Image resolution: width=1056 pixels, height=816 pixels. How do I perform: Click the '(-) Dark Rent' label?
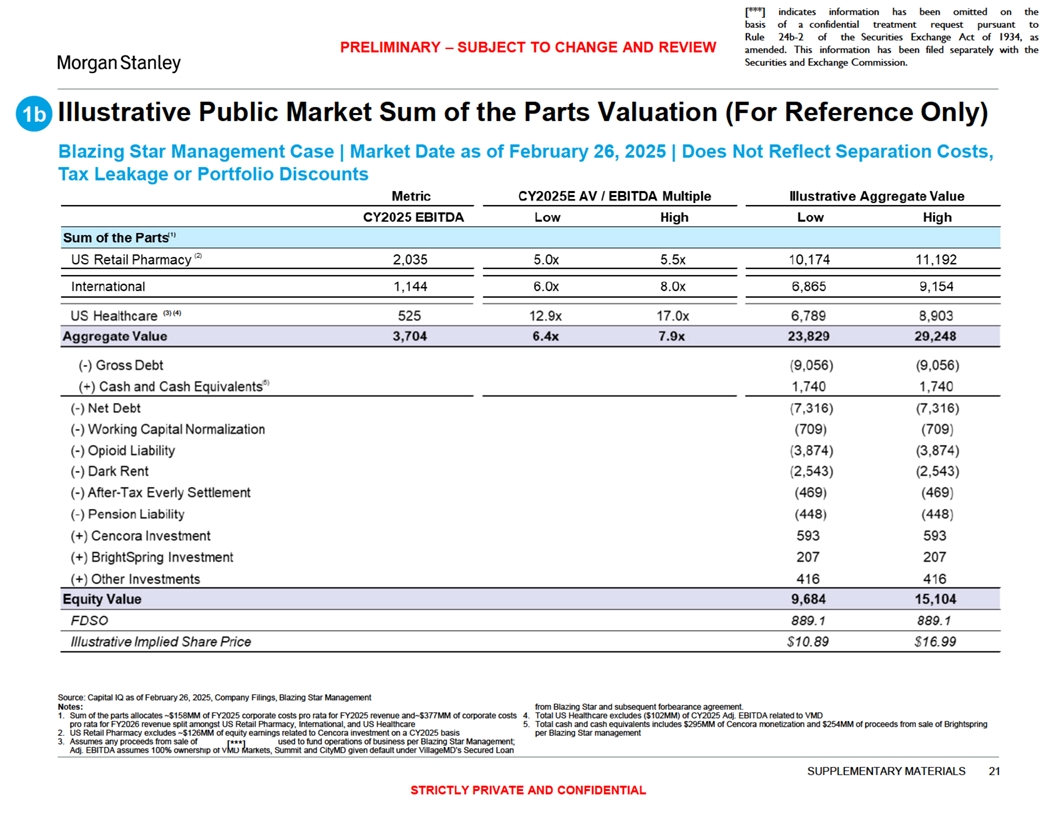pos(109,471)
